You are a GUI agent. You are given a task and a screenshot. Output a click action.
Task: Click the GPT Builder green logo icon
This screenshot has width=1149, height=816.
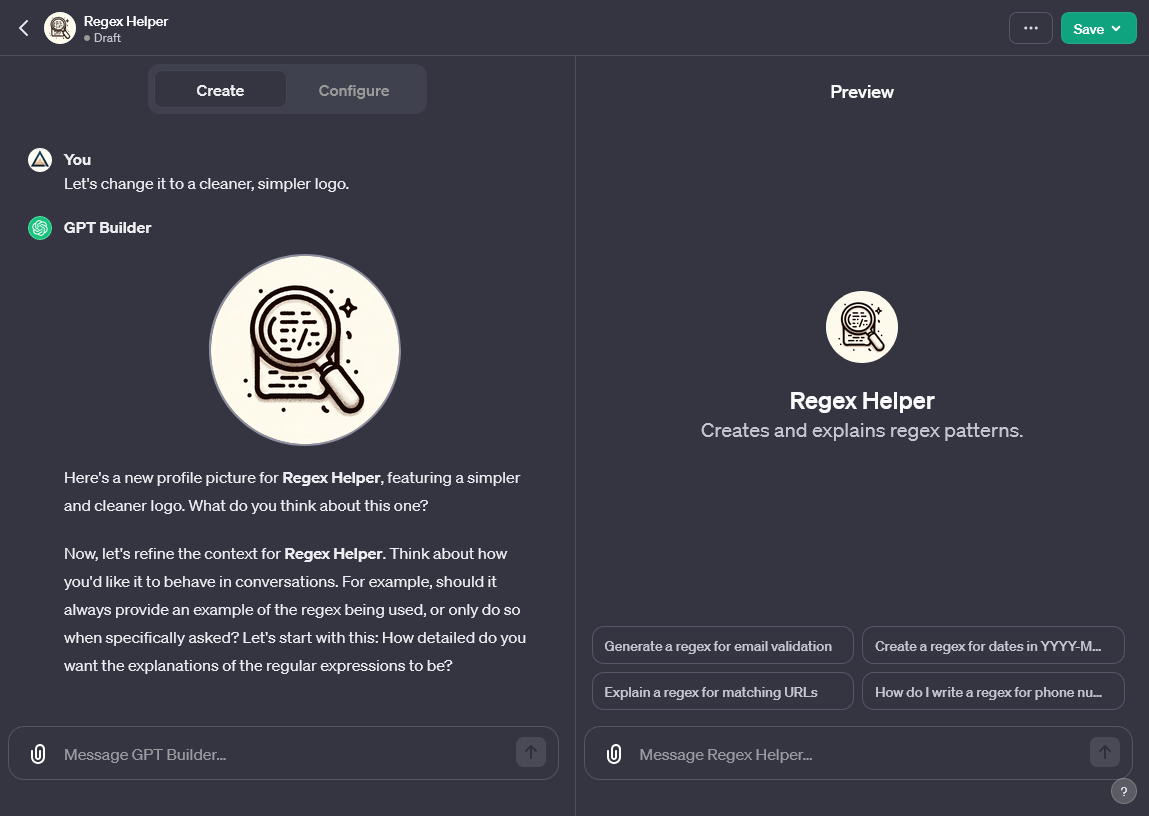pyautogui.click(x=40, y=228)
